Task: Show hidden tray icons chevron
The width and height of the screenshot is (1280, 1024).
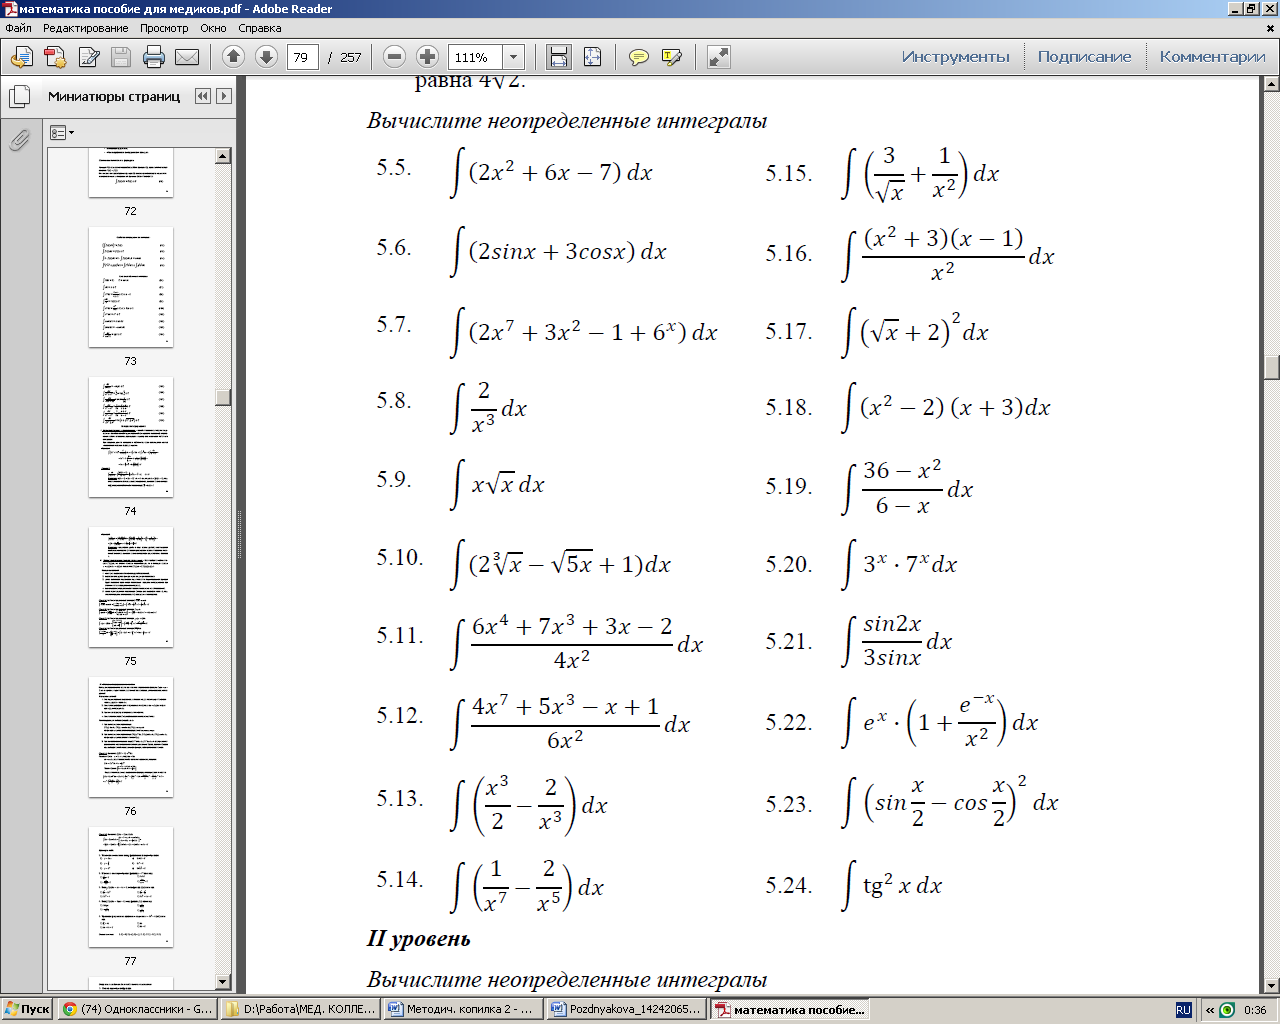Action: [x=1209, y=1010]
